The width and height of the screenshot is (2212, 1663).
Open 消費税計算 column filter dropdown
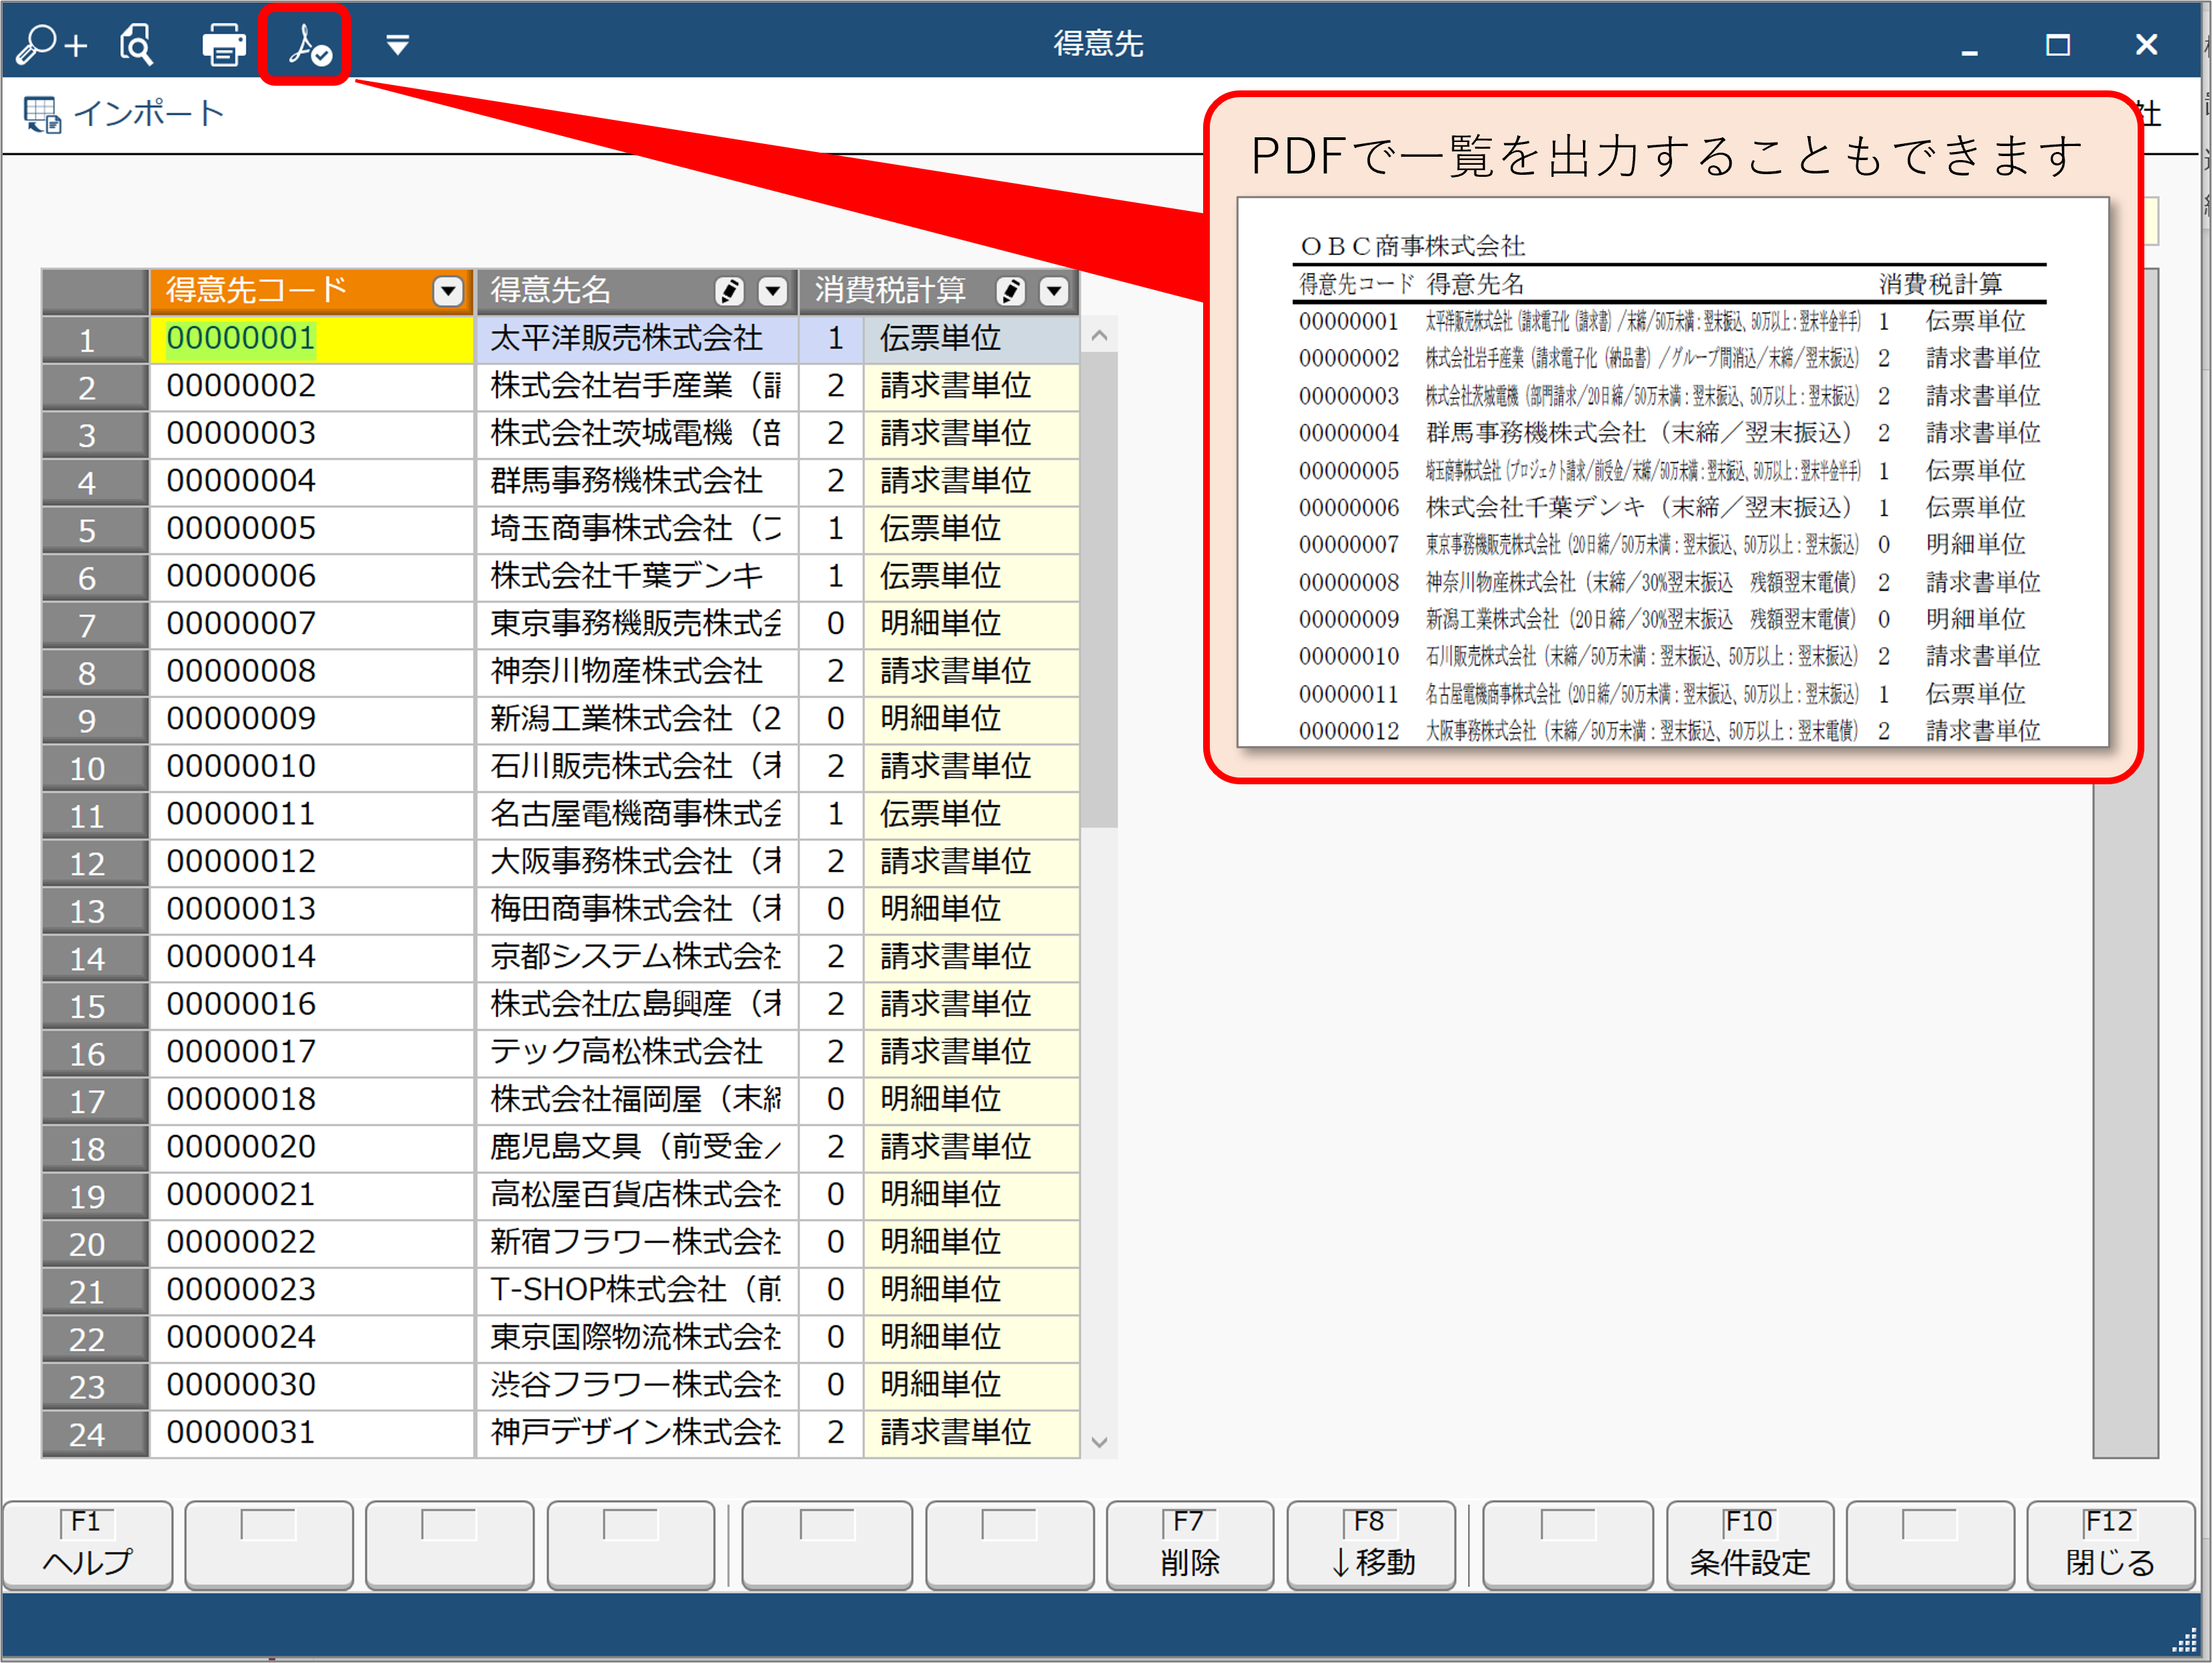(x=1054, y=291)
